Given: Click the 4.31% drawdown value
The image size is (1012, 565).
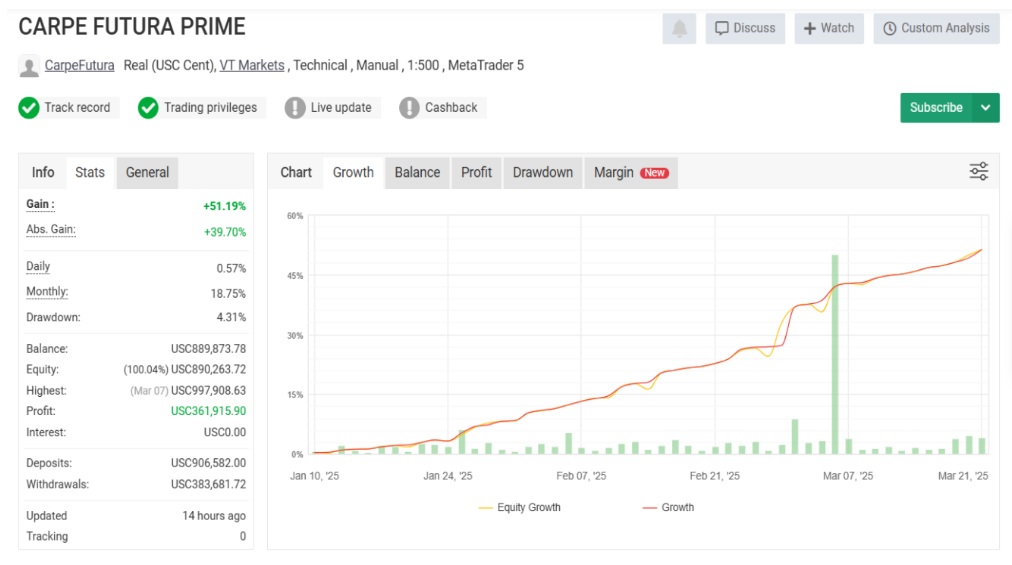Looking at the screenshot, I should tap(231, 318).
